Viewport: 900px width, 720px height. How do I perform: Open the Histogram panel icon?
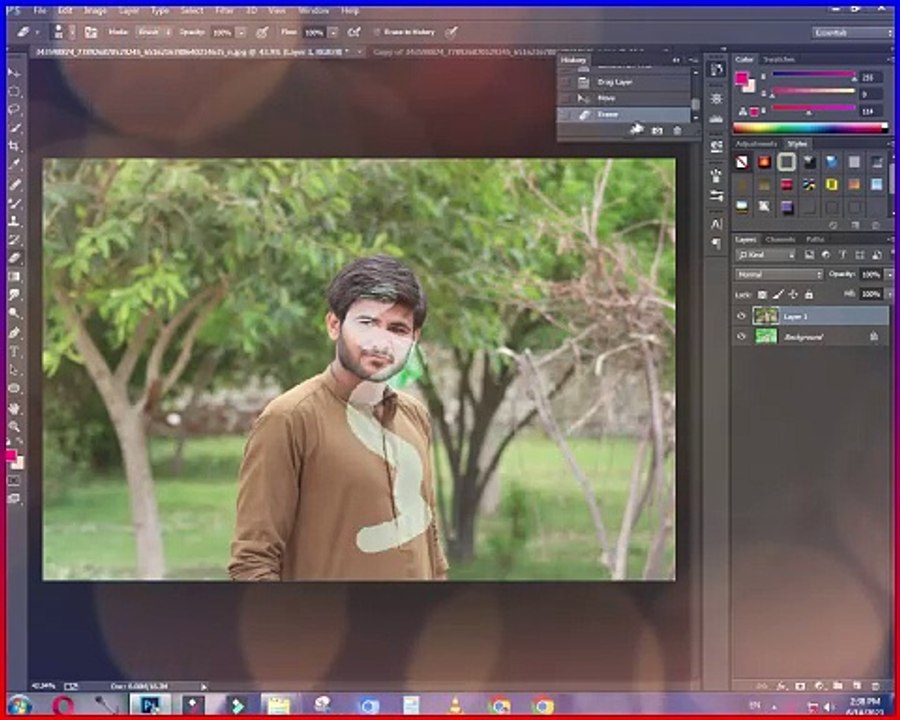click(716, 119)
